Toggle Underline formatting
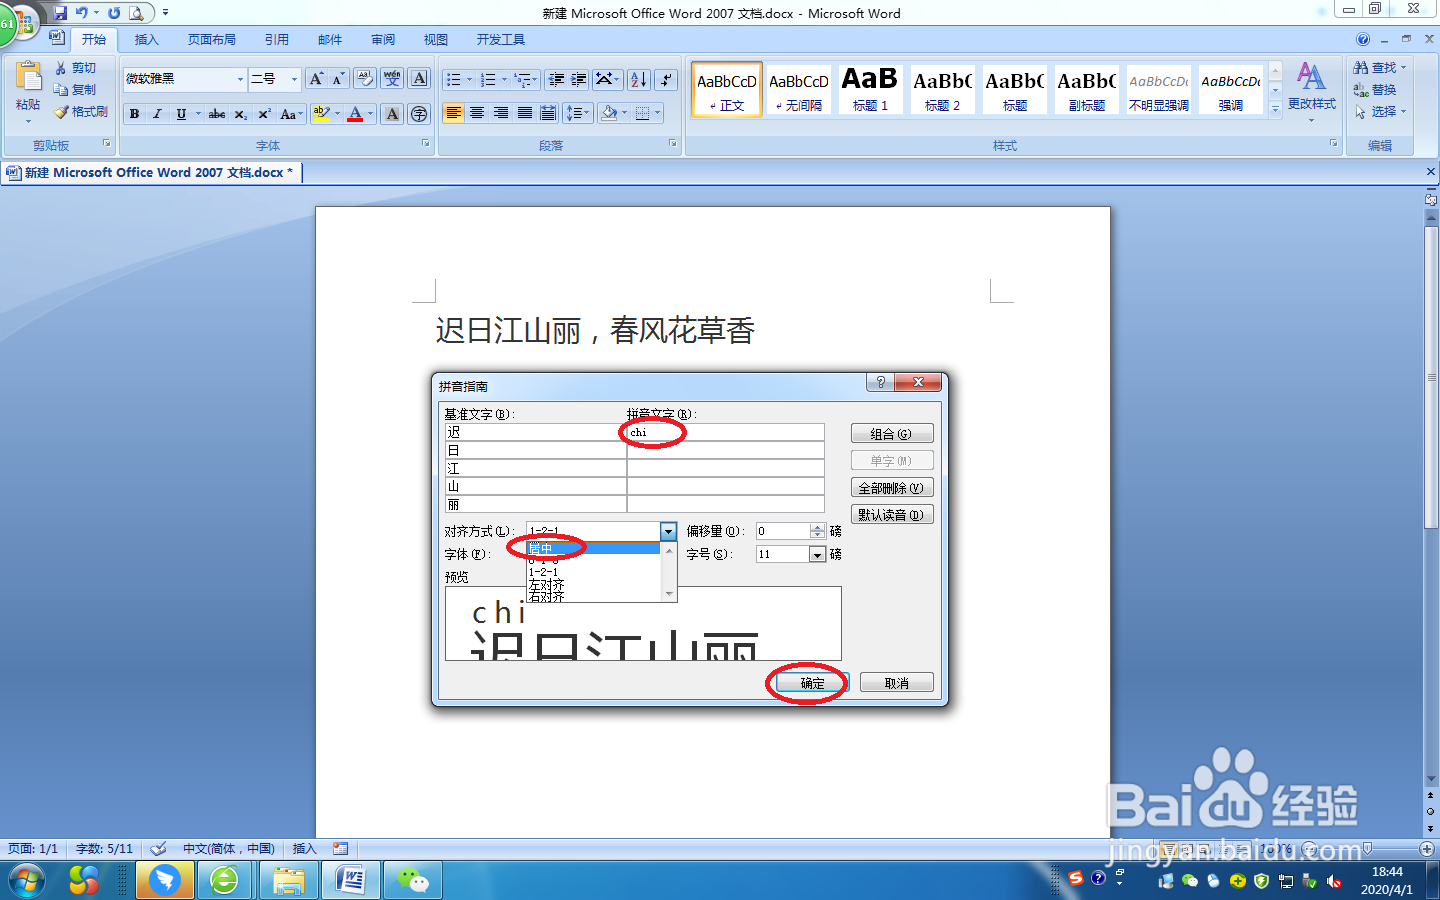 click(x=181, y=114)
